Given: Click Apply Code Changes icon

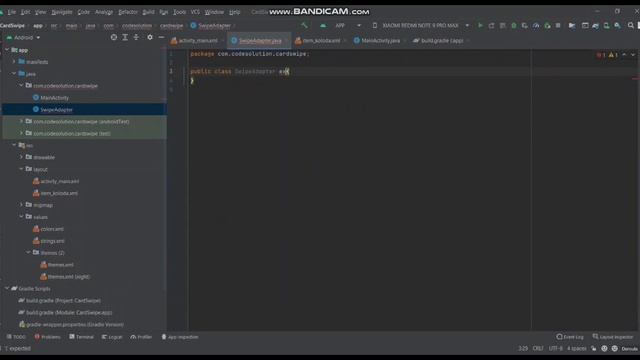Looking at the screenshot, I should point(502,25).
